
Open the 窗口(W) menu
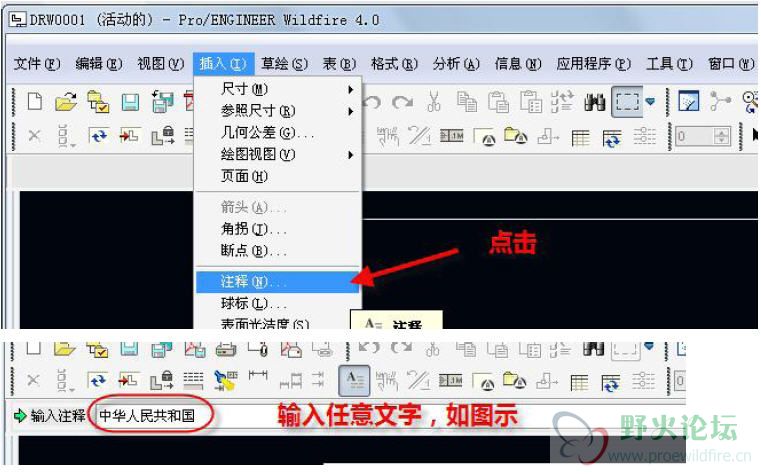730,64
